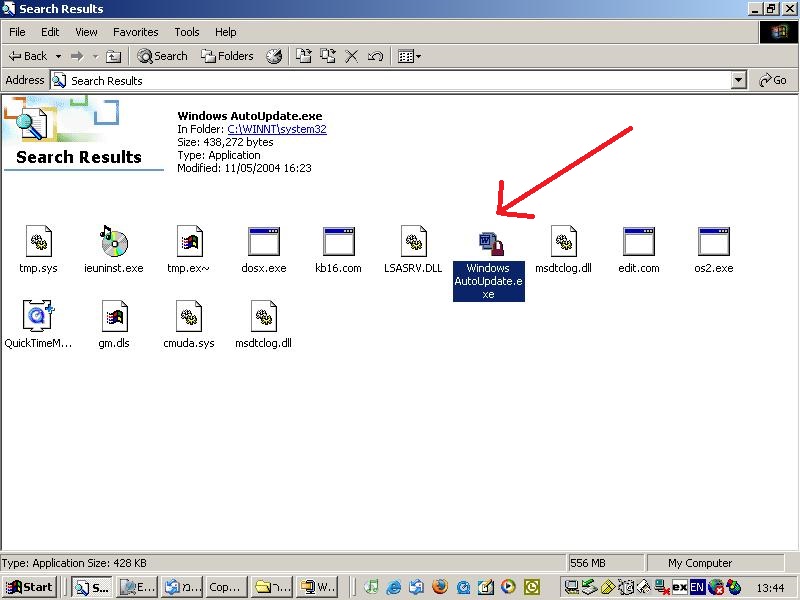The width and height of the screenshot is (800, 600).
Task: Click the "Modified: 11/05/2004 16:23" text
Action: point(244,168)
